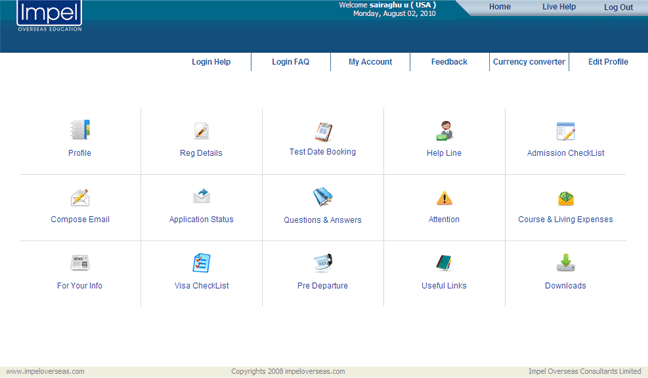Click the For Your Info newspaper icon
The image size is (648, 378).
(80, 263)
